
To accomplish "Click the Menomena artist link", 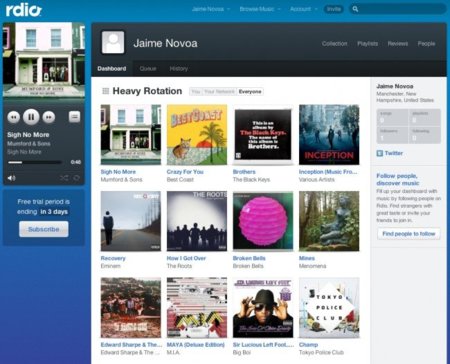I will click(x=313, y=266).
